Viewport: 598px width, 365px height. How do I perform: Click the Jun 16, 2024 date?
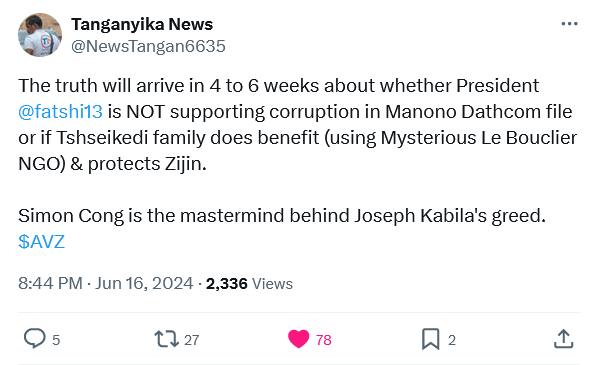tap(144, 283)
